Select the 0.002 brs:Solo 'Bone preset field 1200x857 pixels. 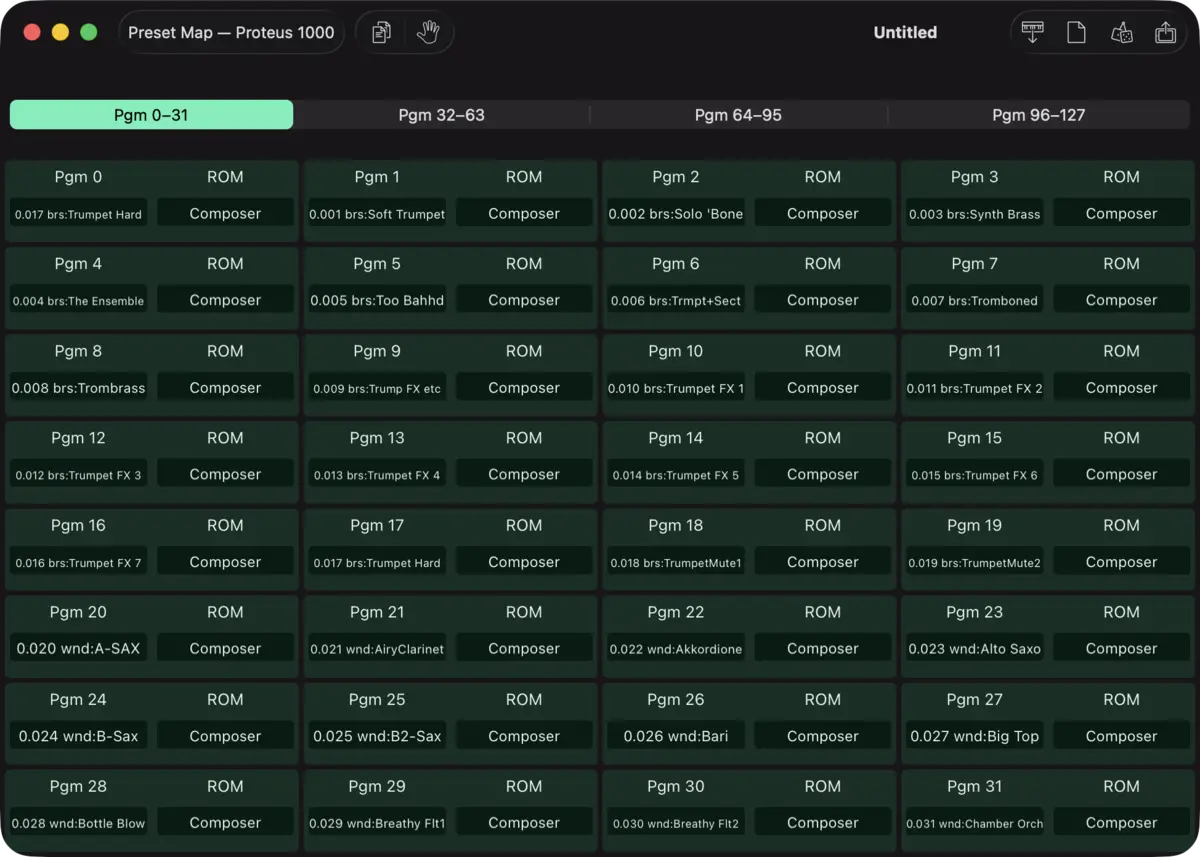(676, 214)
